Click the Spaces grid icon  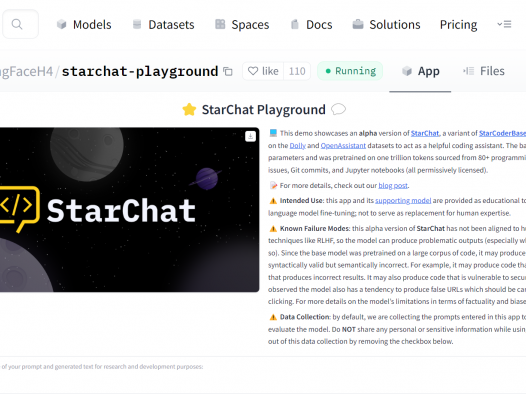coord(220,24)
